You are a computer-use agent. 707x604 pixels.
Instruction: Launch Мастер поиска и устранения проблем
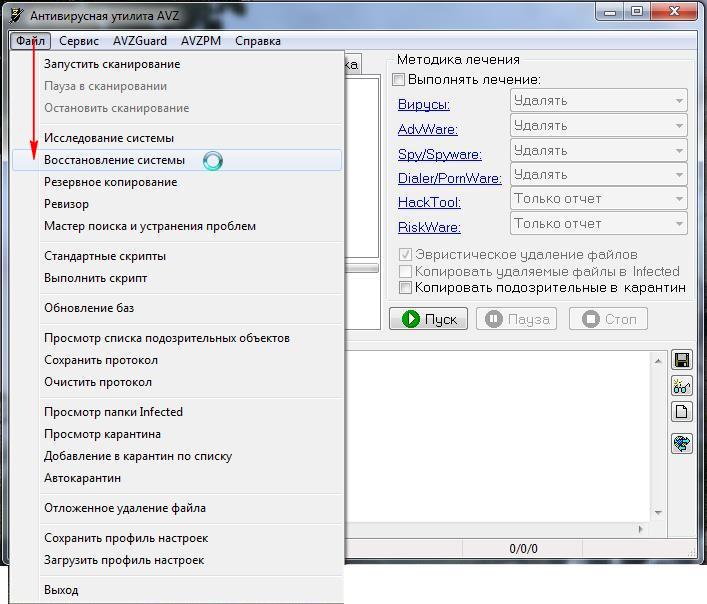point(177,226)
